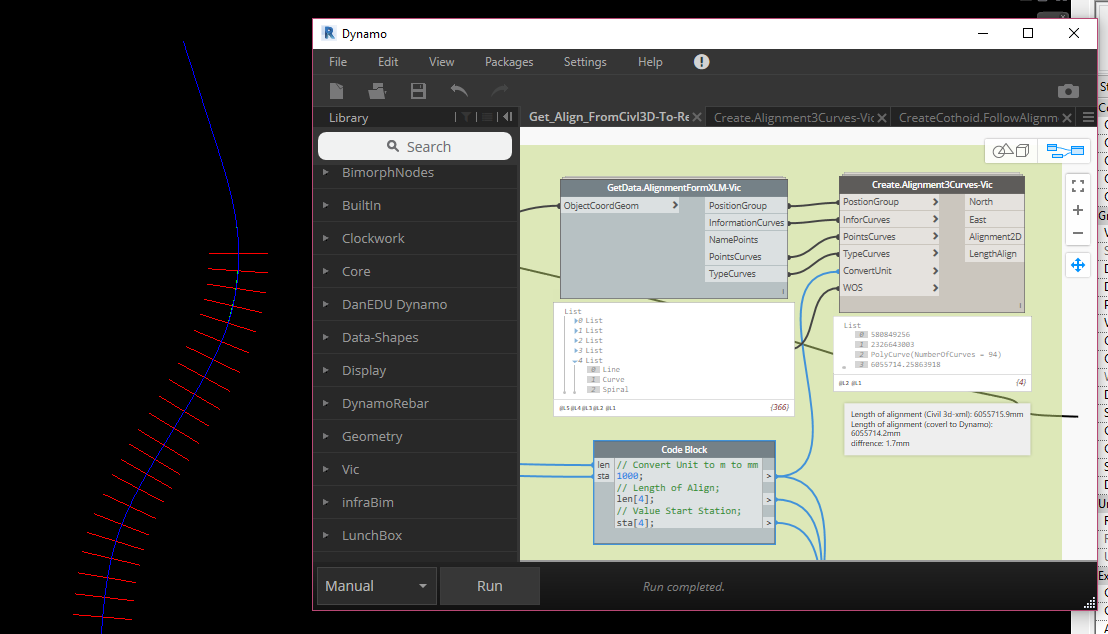Click the 'Spiral' entry in list preview
This screenshot has height=634, width=1108.
615,389
